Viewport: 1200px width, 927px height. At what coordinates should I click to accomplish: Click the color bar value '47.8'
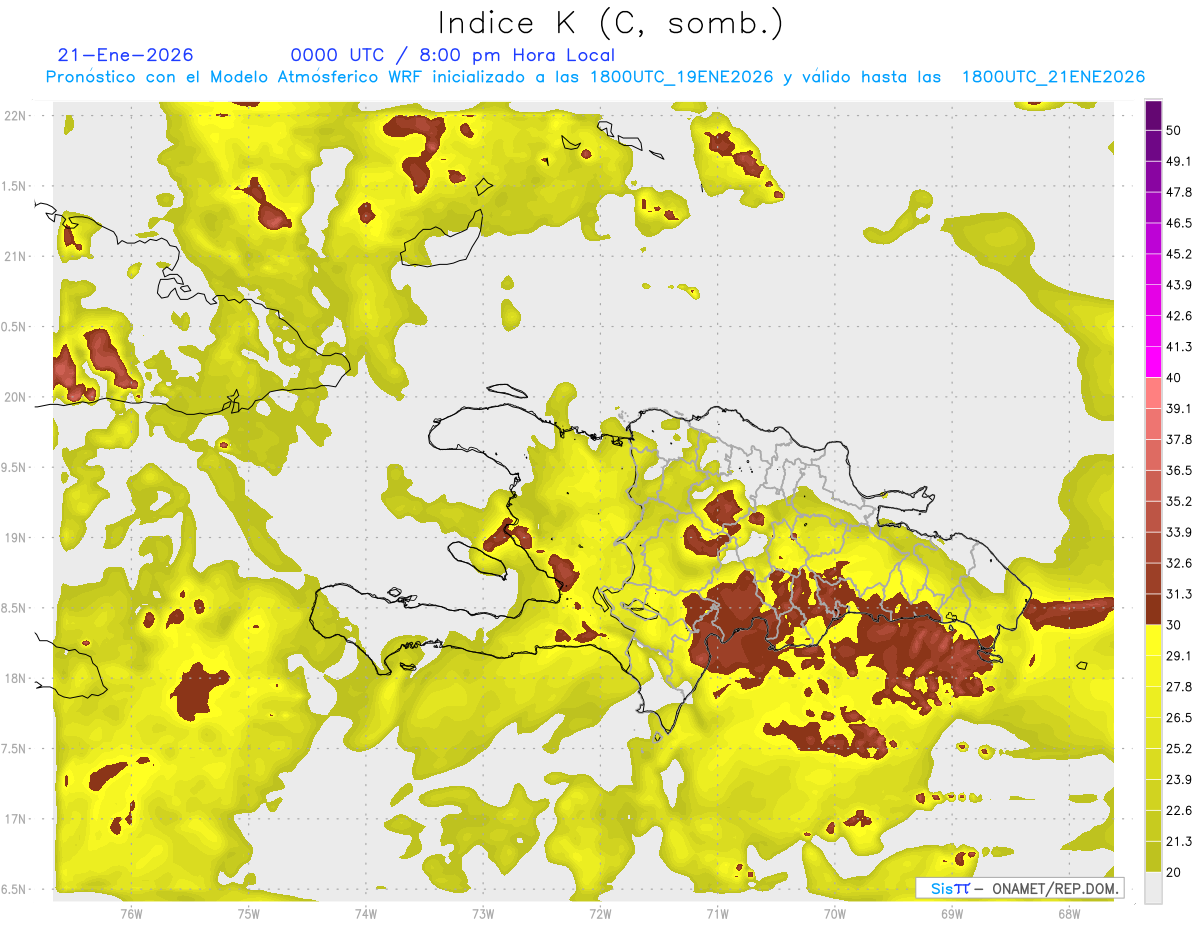tap(1178, 192)
